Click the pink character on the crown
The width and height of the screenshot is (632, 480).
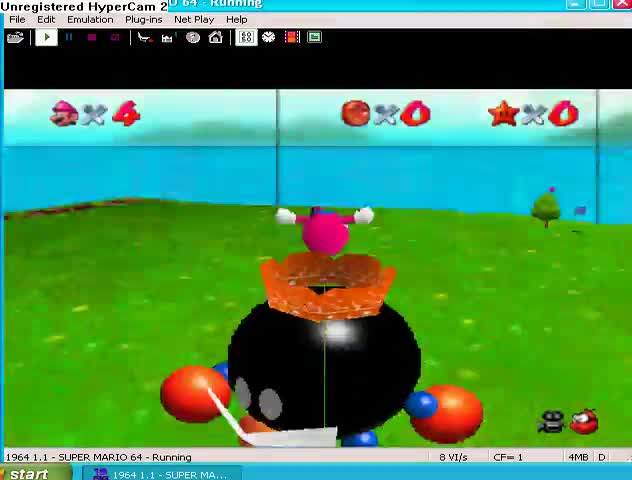pos(325,231)
